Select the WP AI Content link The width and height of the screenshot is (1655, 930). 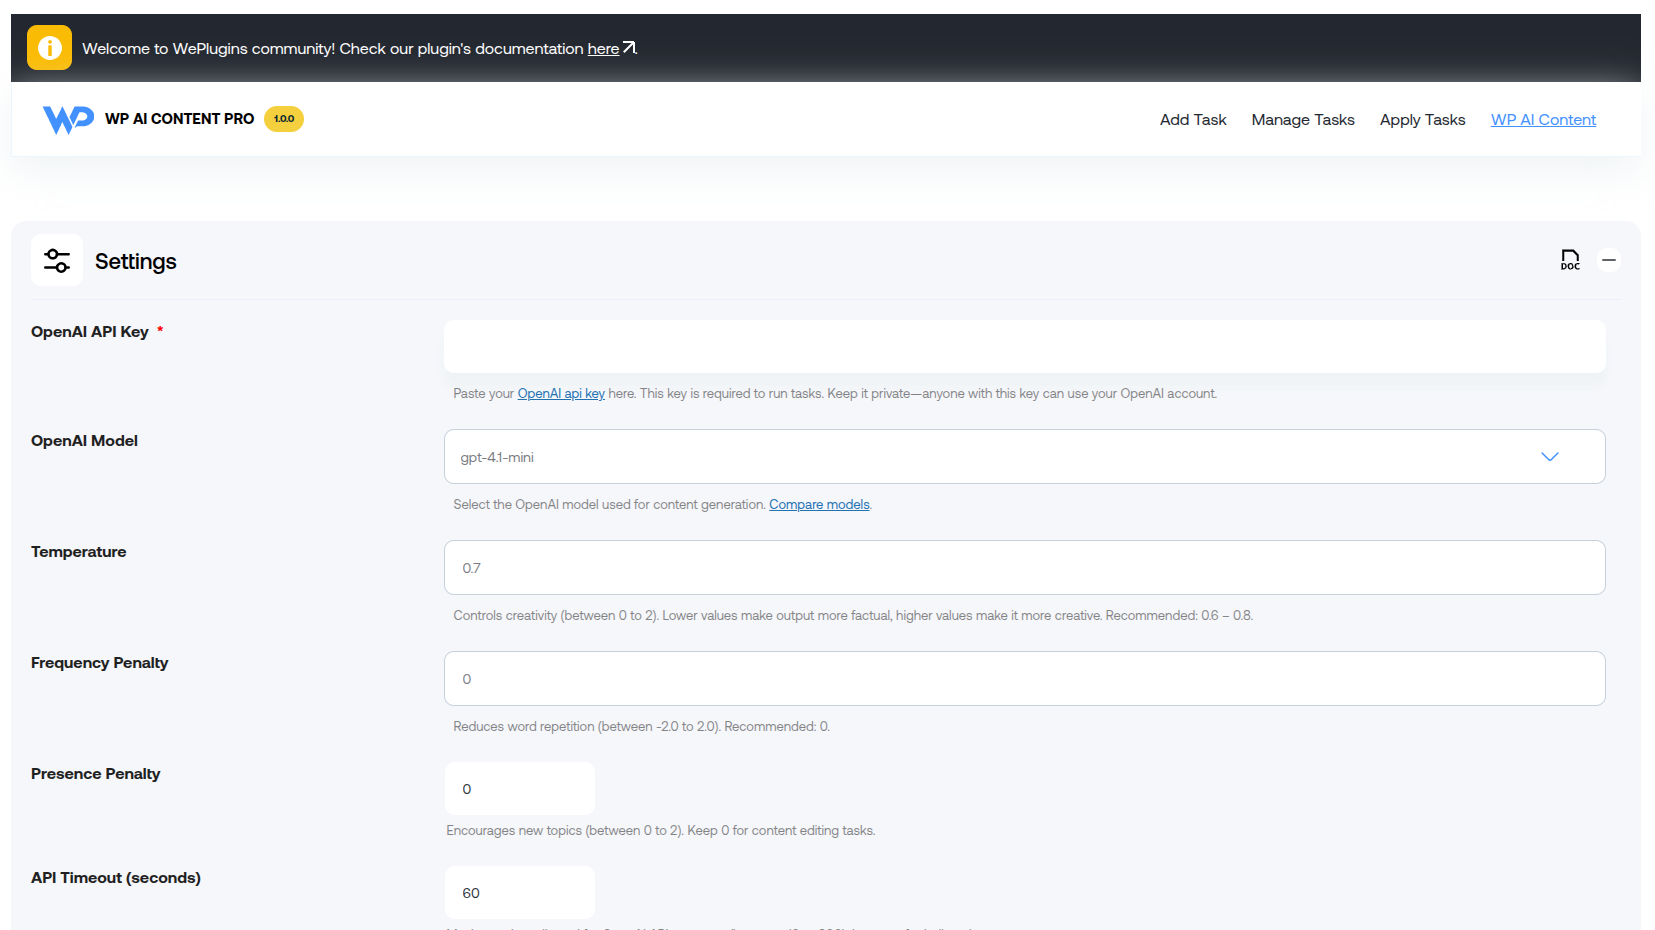click(1543, 120)
